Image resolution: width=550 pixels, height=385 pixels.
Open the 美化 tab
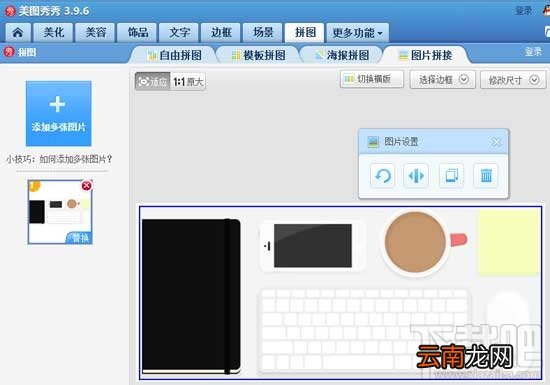tap(53, 33)
